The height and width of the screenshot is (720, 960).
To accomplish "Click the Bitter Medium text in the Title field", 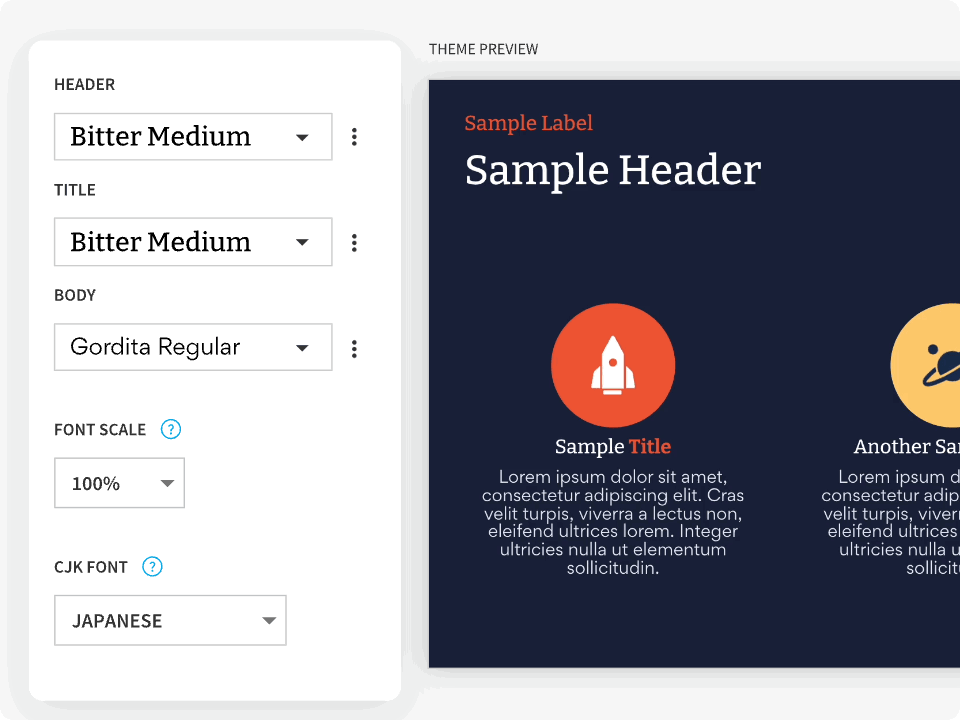I will tap(160, 242).
